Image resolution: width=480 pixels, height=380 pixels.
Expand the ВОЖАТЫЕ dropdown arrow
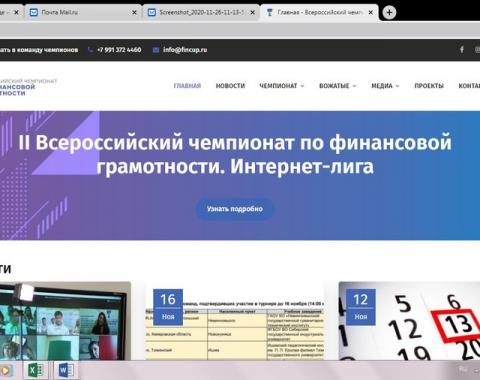coord(354,86)
